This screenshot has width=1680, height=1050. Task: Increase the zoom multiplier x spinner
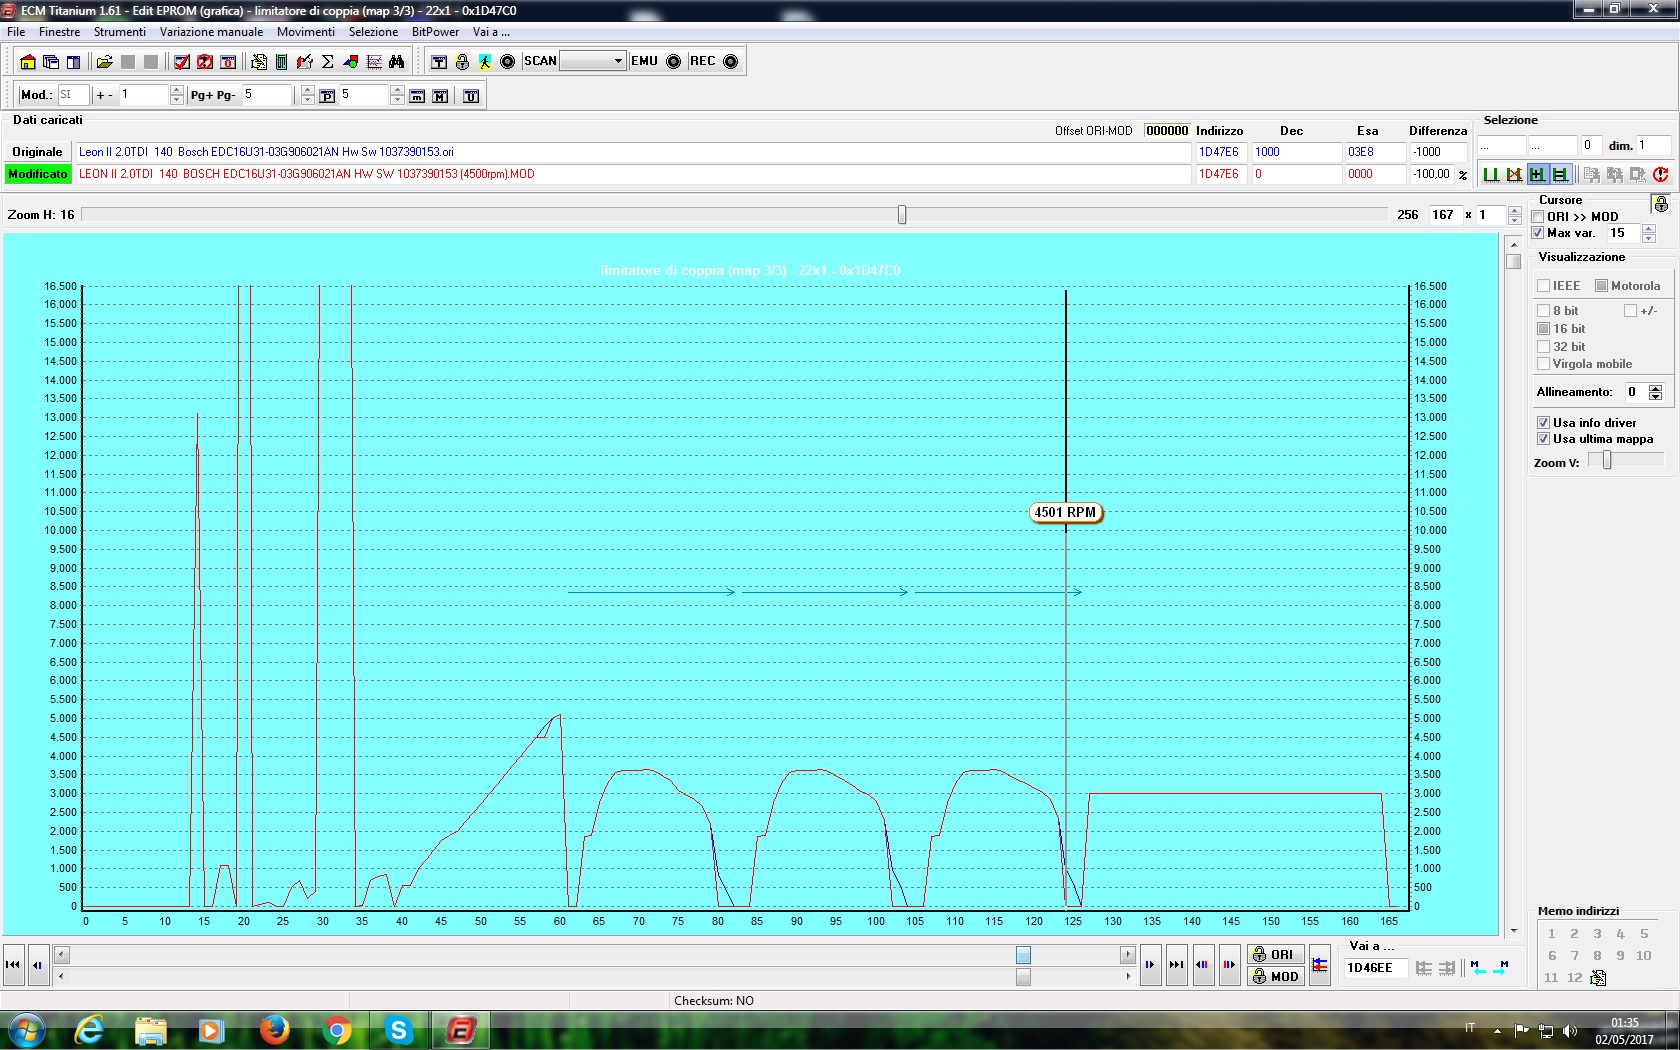[x=1514, y=210]
